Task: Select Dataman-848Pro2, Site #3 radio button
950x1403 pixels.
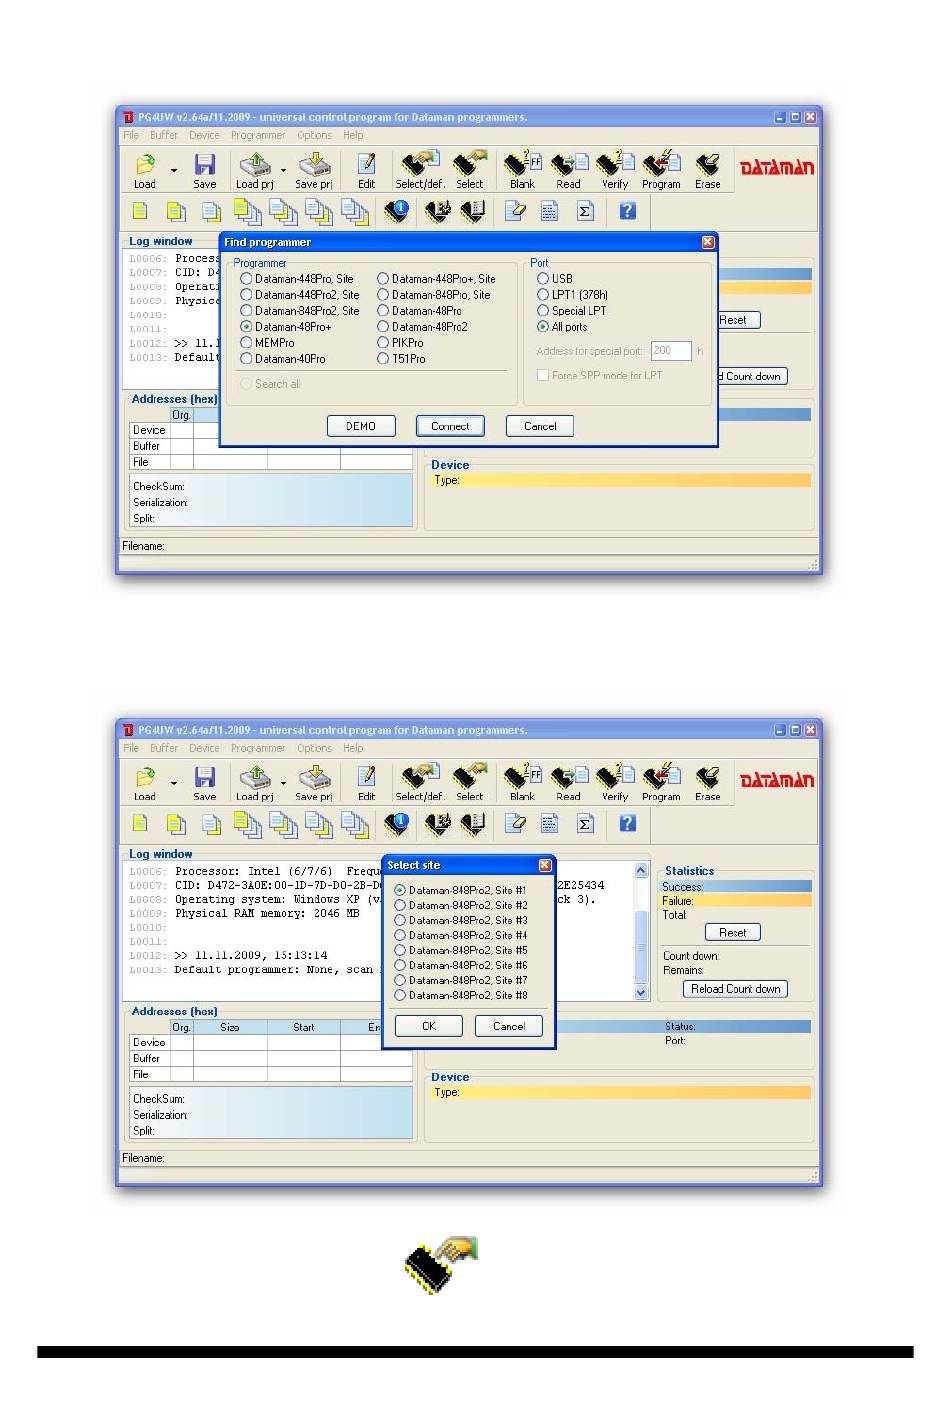Action: (400, 920)
